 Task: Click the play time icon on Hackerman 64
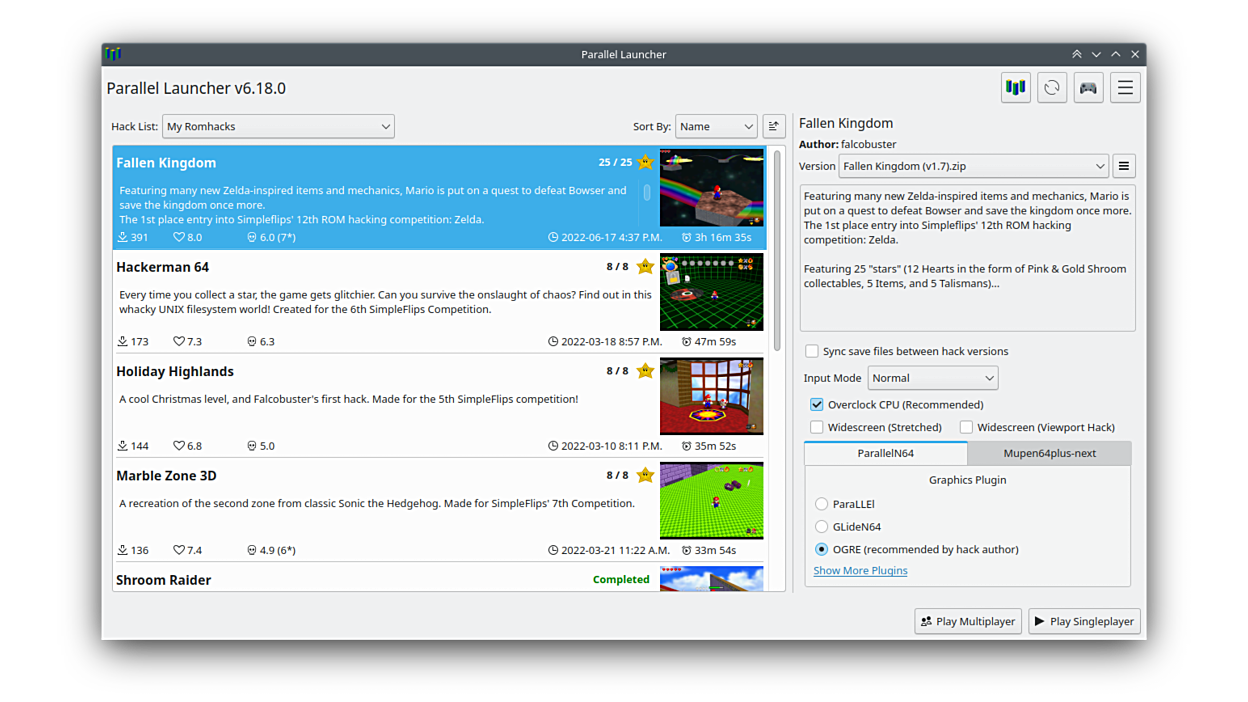(686, 341)
